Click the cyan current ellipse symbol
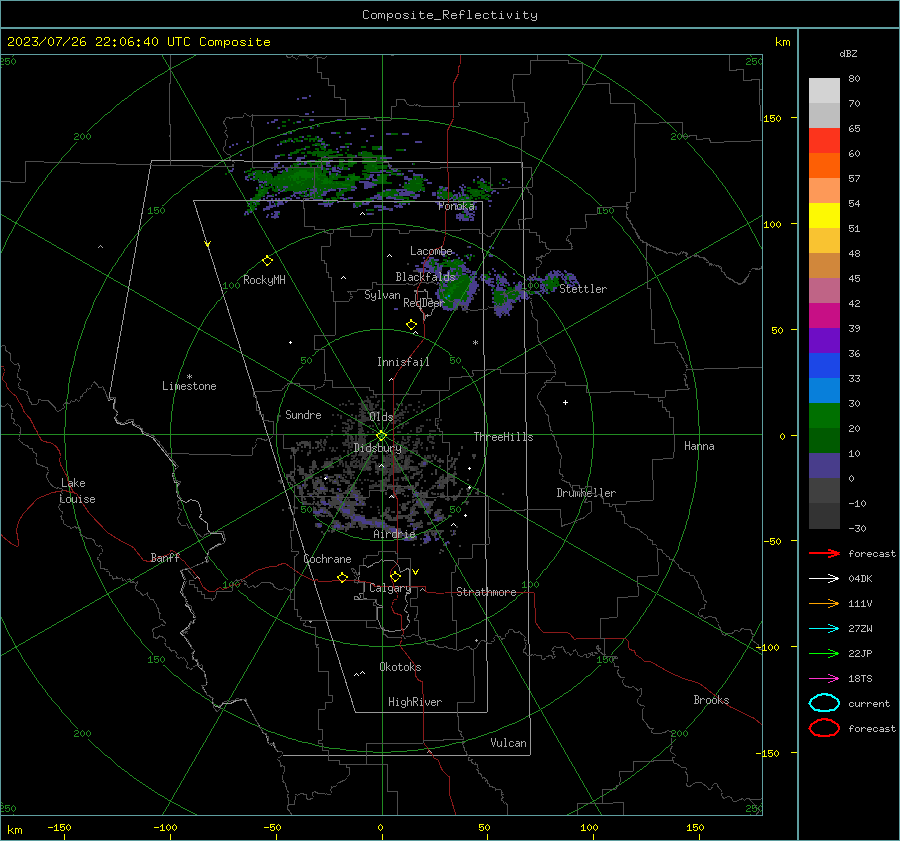900x841 pixels. pyautogui.click(x=824, y=703)
